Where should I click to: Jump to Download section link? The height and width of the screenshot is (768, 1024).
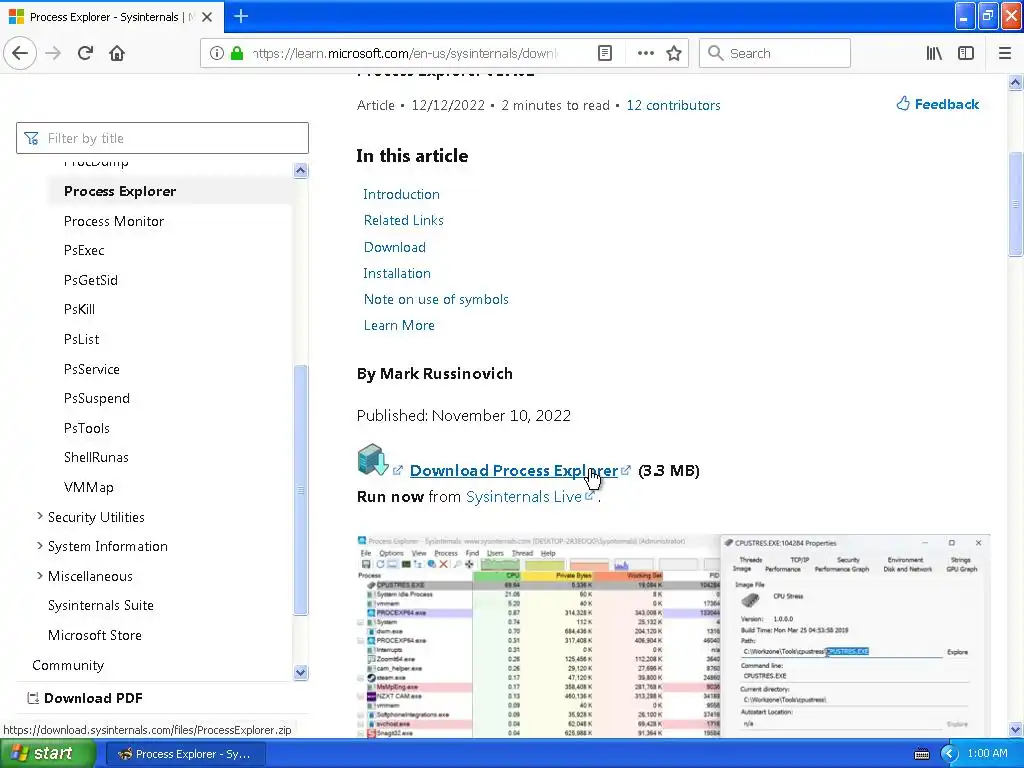point(394,248)
